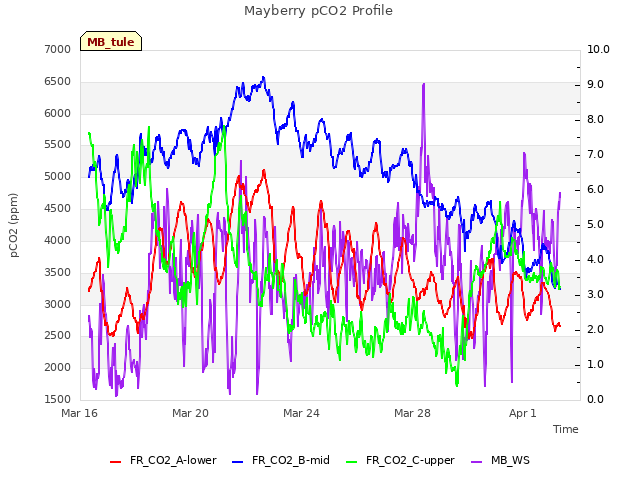
Task: Click the purple MB_WS spike peak near Mar 28
Action: (424, 84)
